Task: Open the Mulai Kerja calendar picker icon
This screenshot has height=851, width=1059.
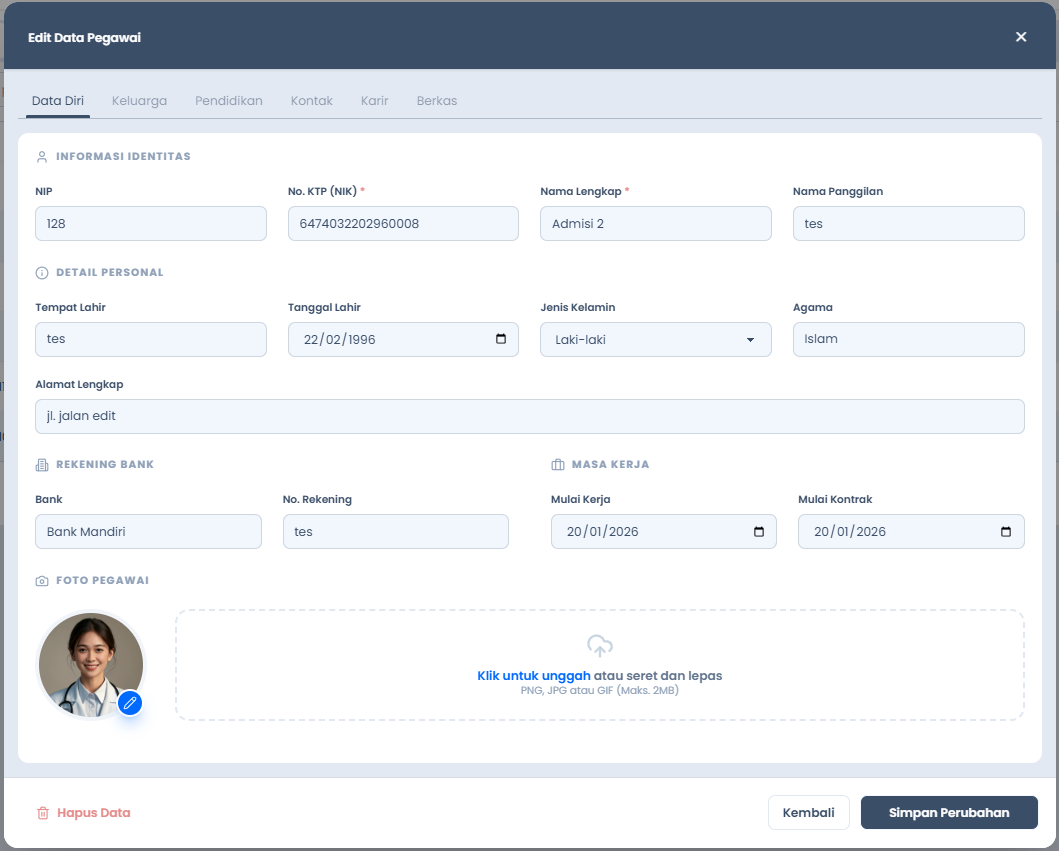Action: click(759, 532)
